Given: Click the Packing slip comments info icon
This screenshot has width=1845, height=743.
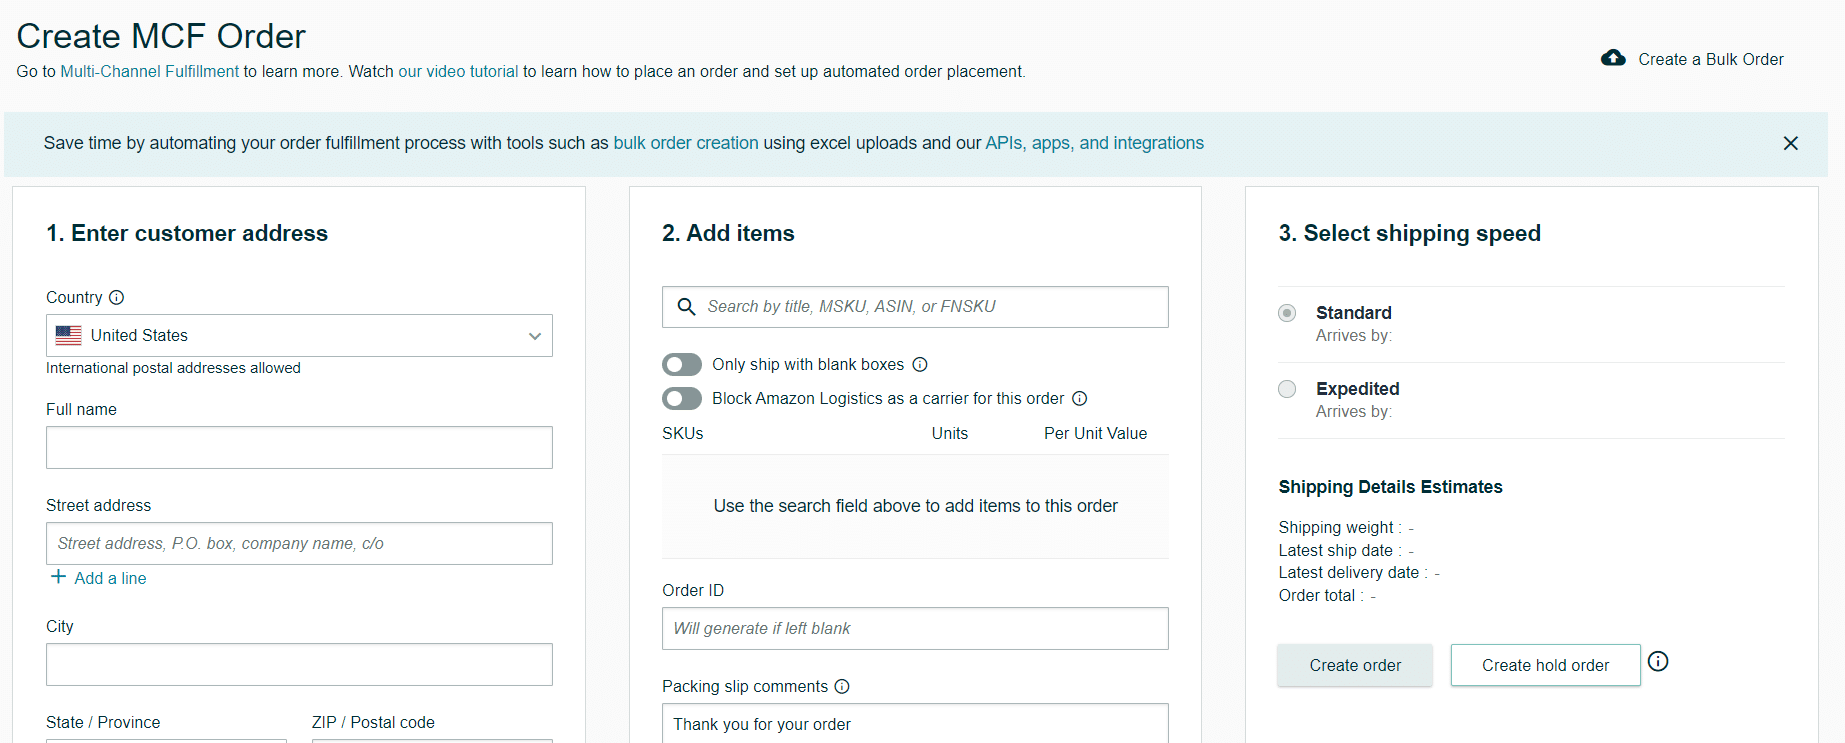Looking at the screenshot, I should (842, 686).
